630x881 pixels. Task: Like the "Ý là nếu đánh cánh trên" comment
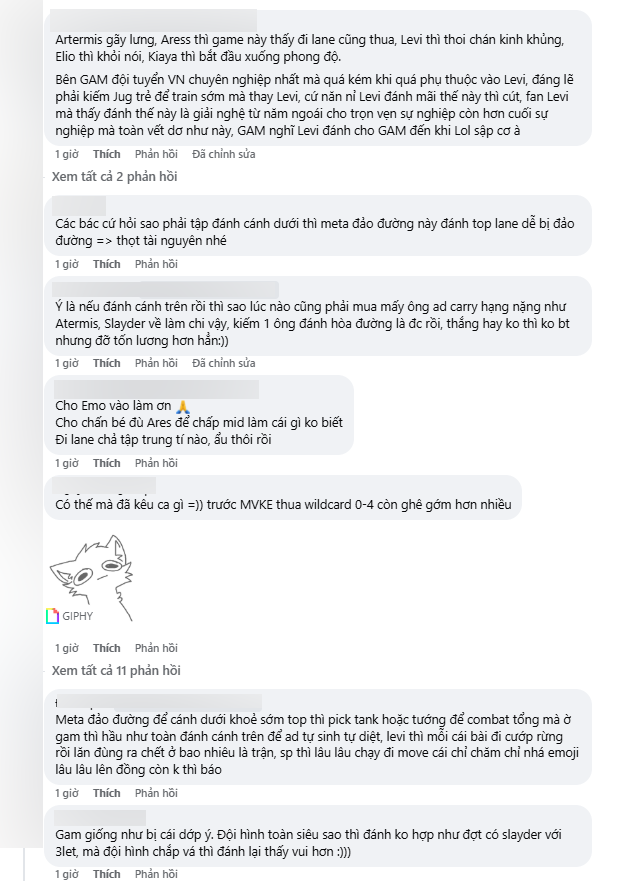click(106, 362)
